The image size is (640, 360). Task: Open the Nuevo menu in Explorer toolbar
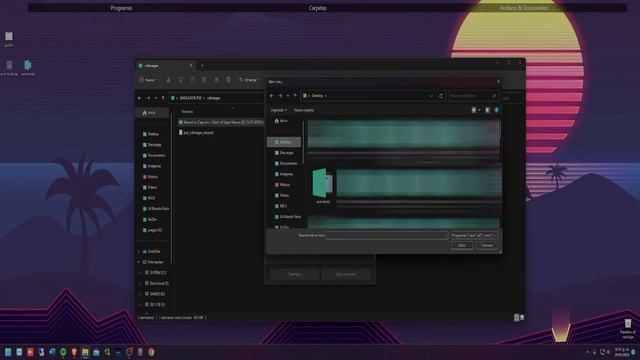[x=148, y=80]
